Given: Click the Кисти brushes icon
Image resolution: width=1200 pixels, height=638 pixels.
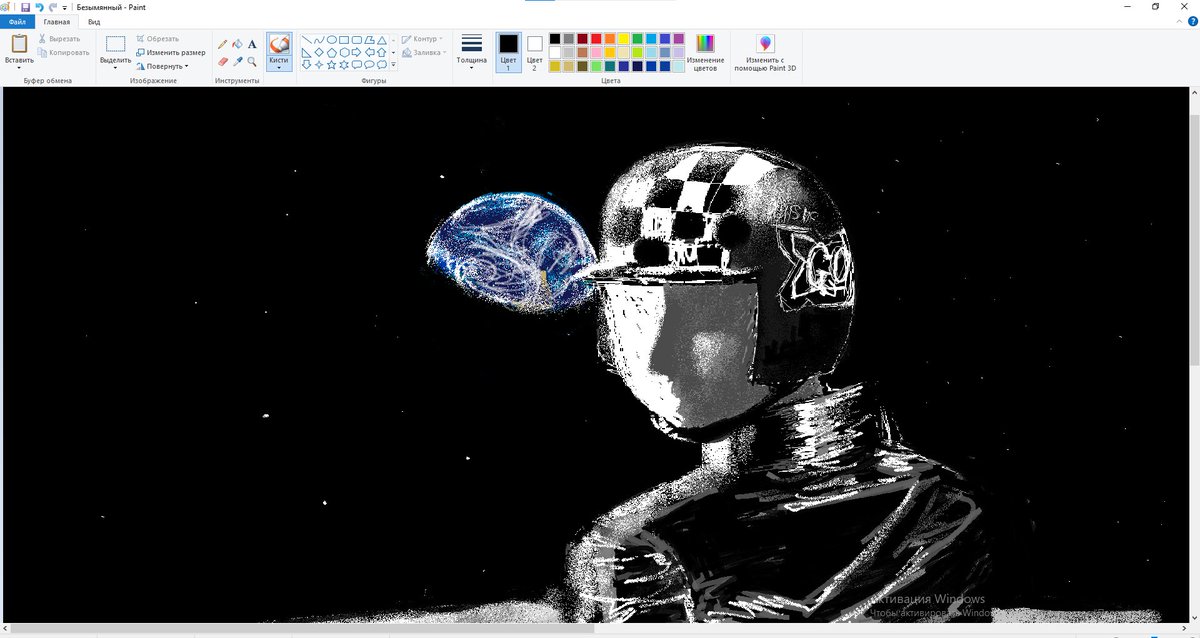Looking at the screenshot, I should click(279, 44).
